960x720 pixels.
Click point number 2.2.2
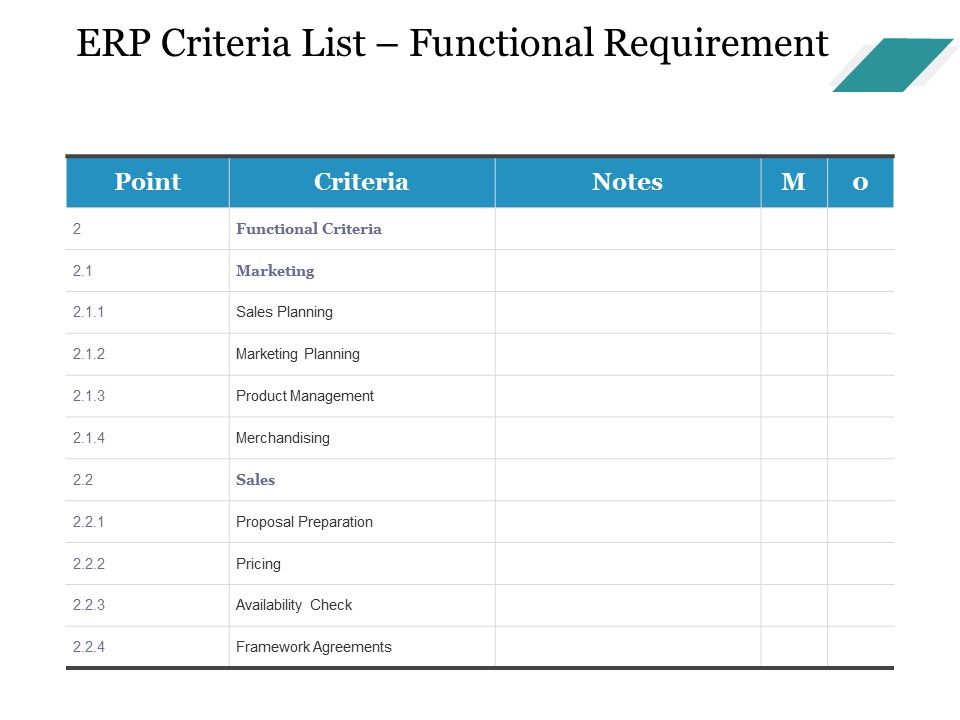pos(148,563)
